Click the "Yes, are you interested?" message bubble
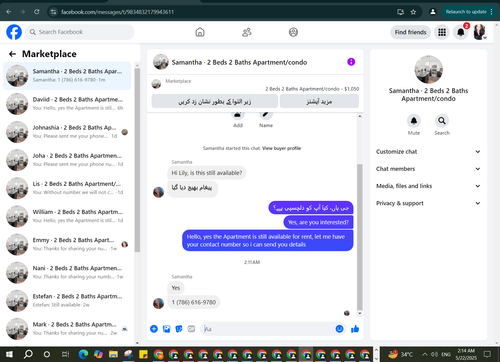500x362 pixels. 318,222
